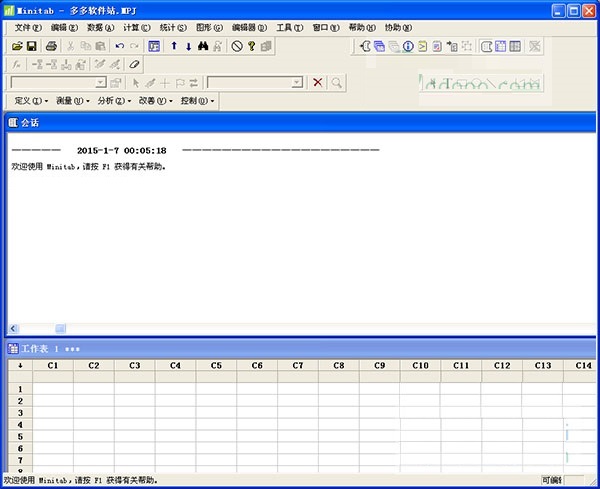Click the red X delete icon
This screenshot has width=600, height=489.
click(318, 82)
